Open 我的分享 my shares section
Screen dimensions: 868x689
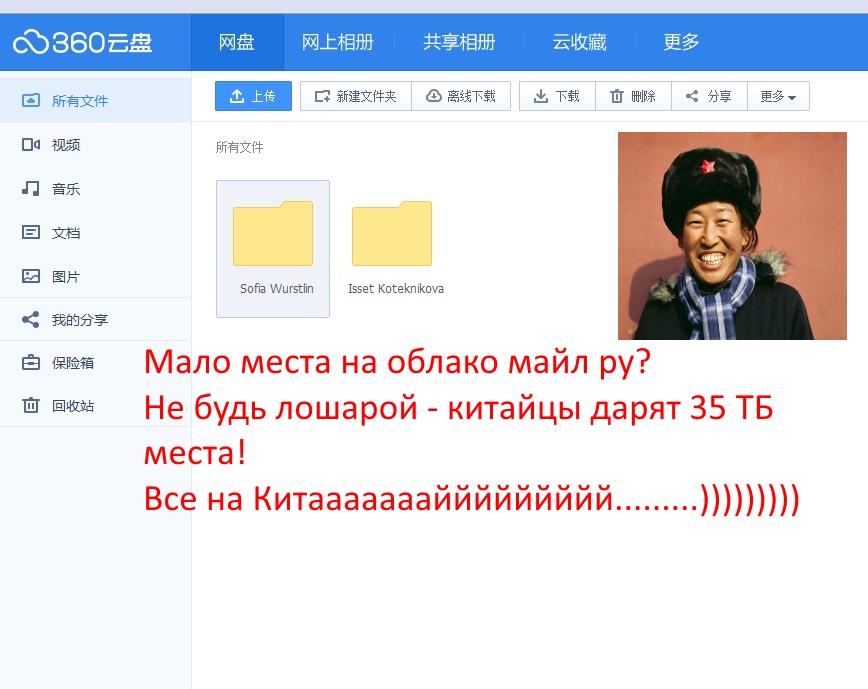coord(78,321)
